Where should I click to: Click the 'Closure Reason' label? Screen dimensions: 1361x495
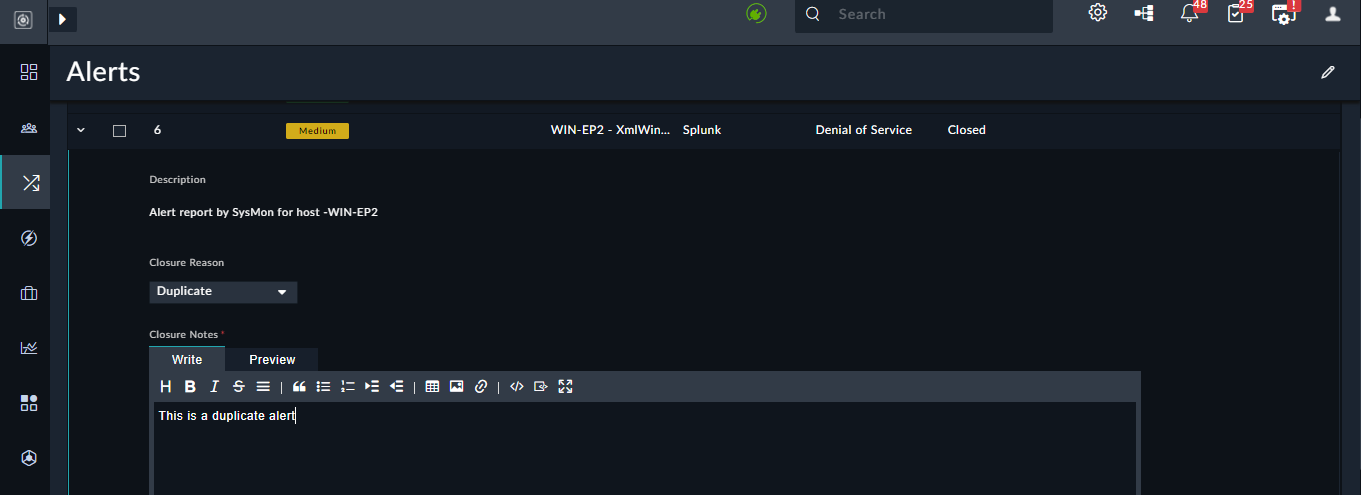point(187,263)
